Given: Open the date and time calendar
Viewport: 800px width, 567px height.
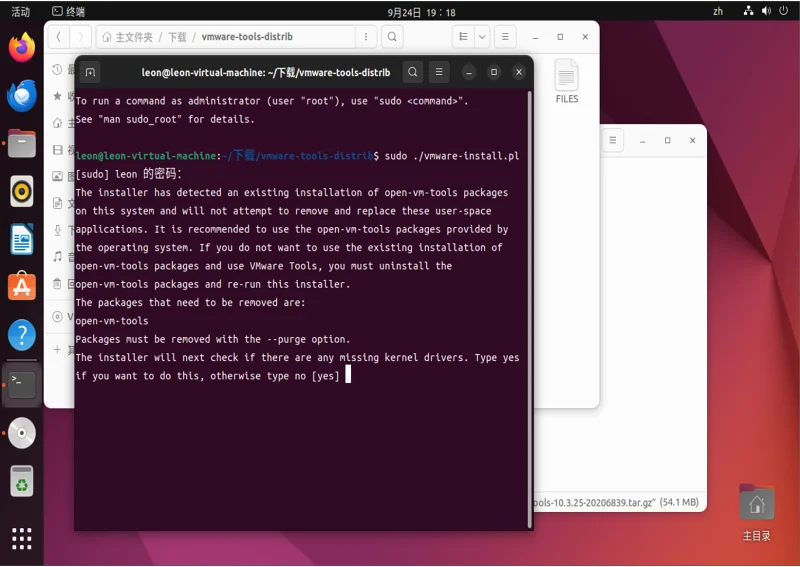Looking at the screenshot, I should click(x=421, y=12).
